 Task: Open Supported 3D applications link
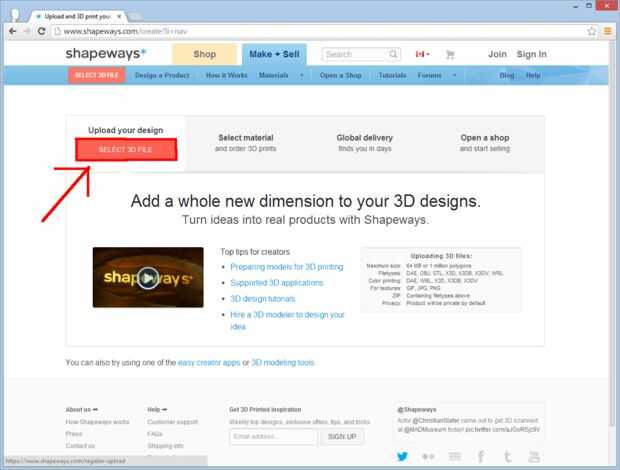tap(277, 283)
